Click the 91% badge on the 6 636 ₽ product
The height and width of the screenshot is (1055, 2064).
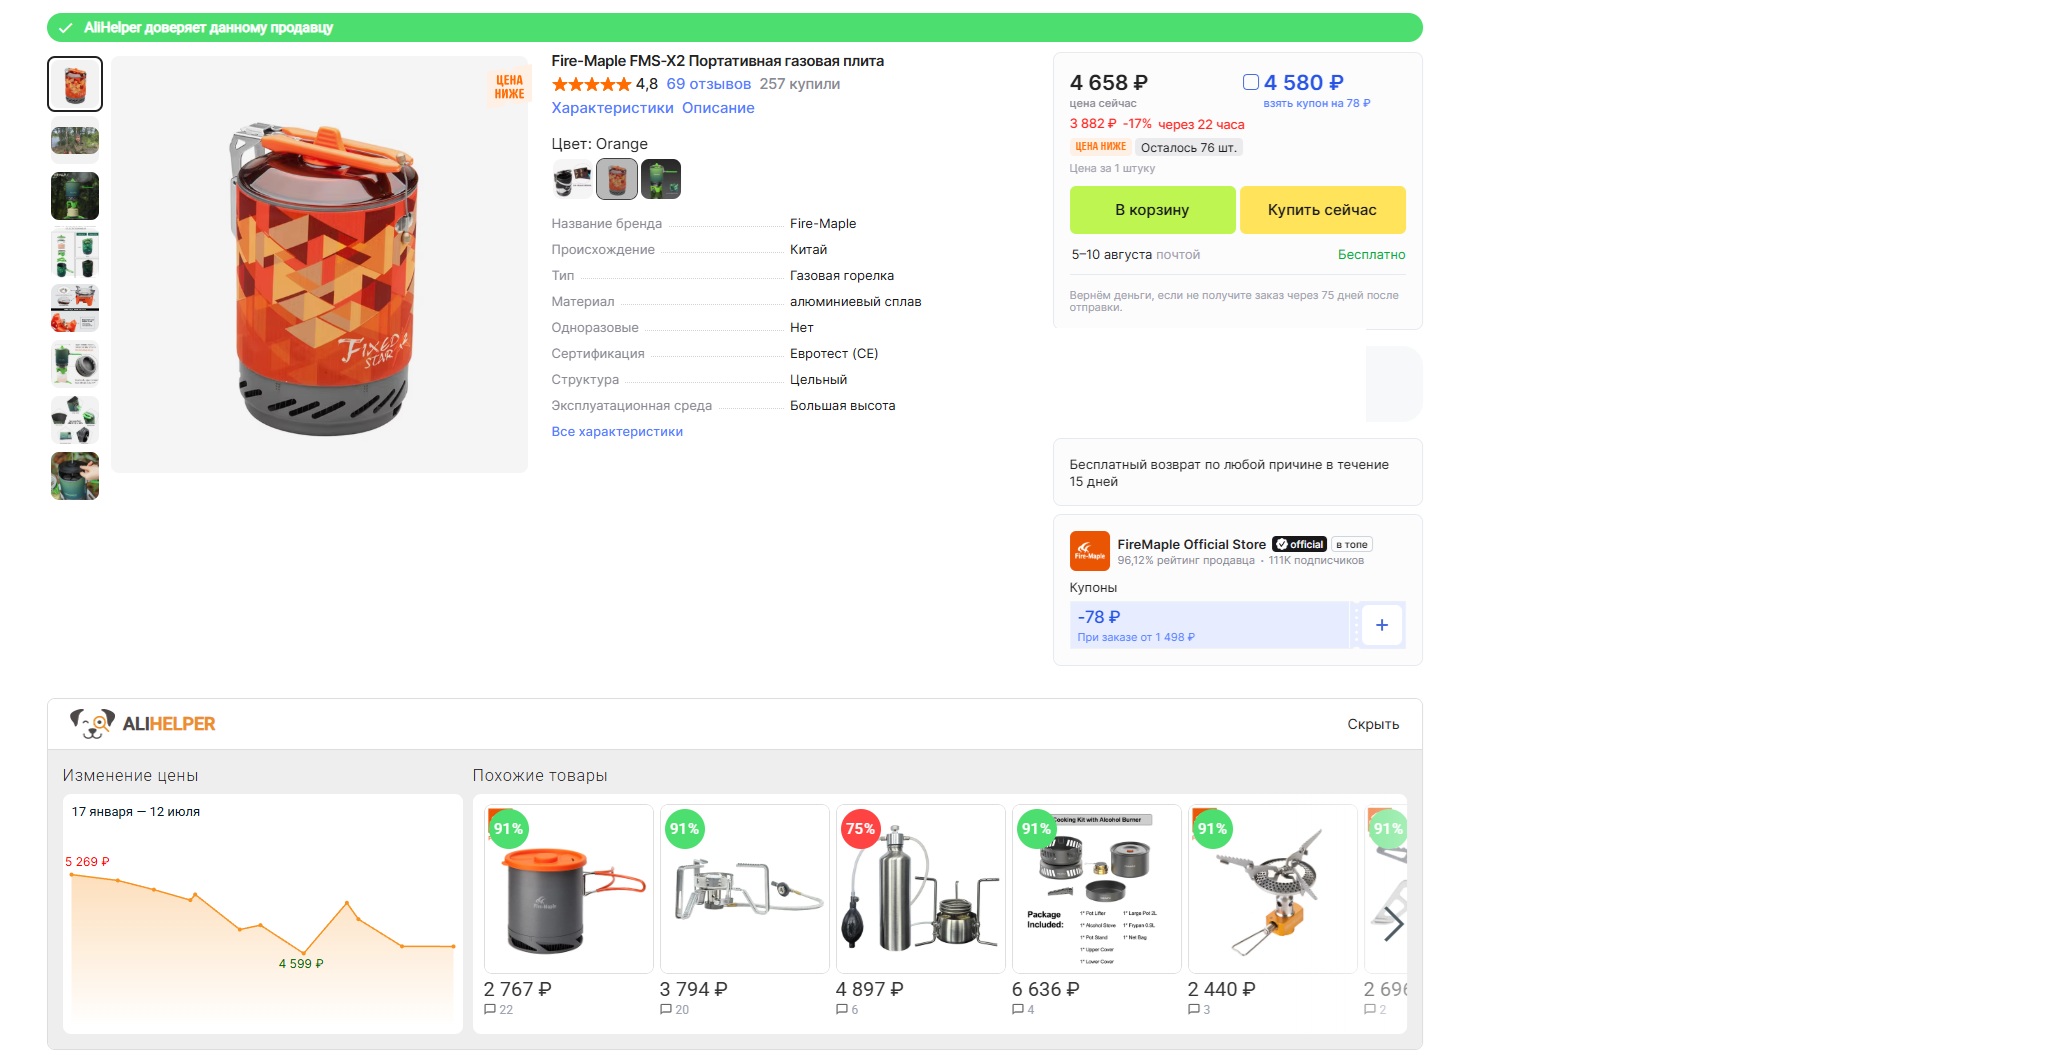point(1036,828)
